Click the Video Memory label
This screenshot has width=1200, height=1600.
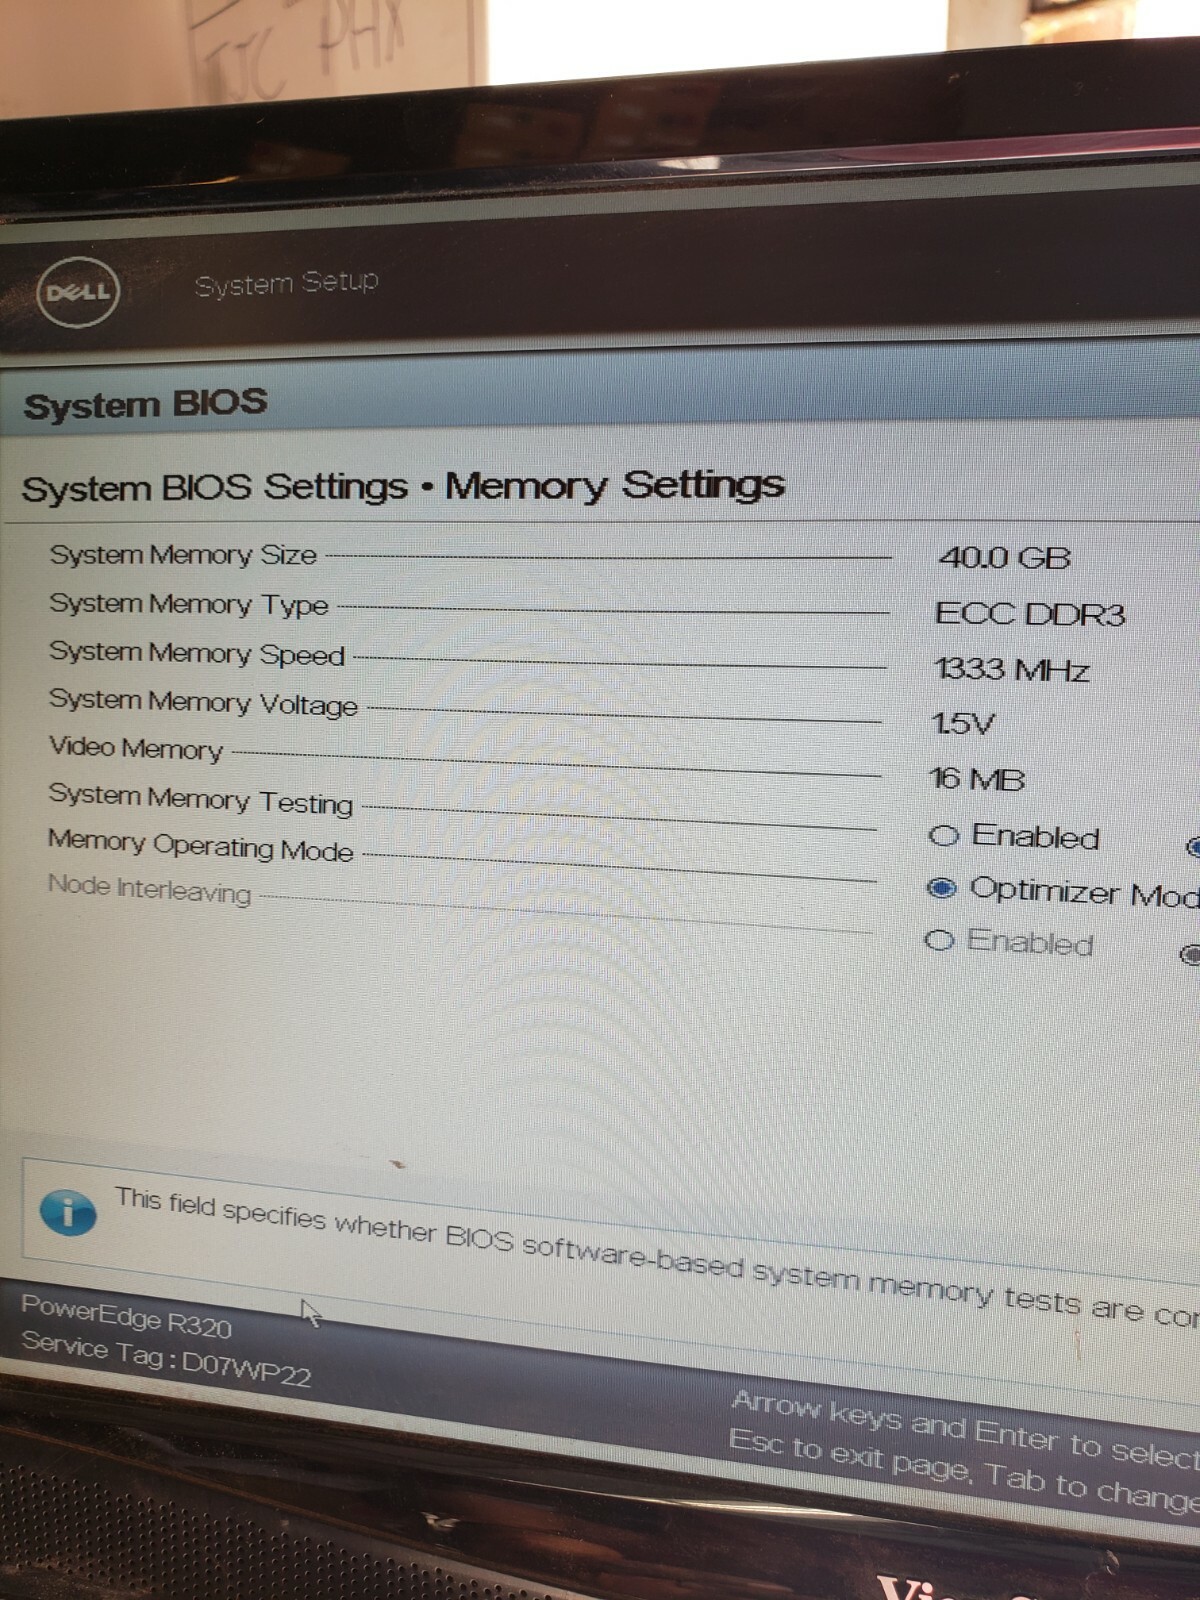(x=136, y=748)
